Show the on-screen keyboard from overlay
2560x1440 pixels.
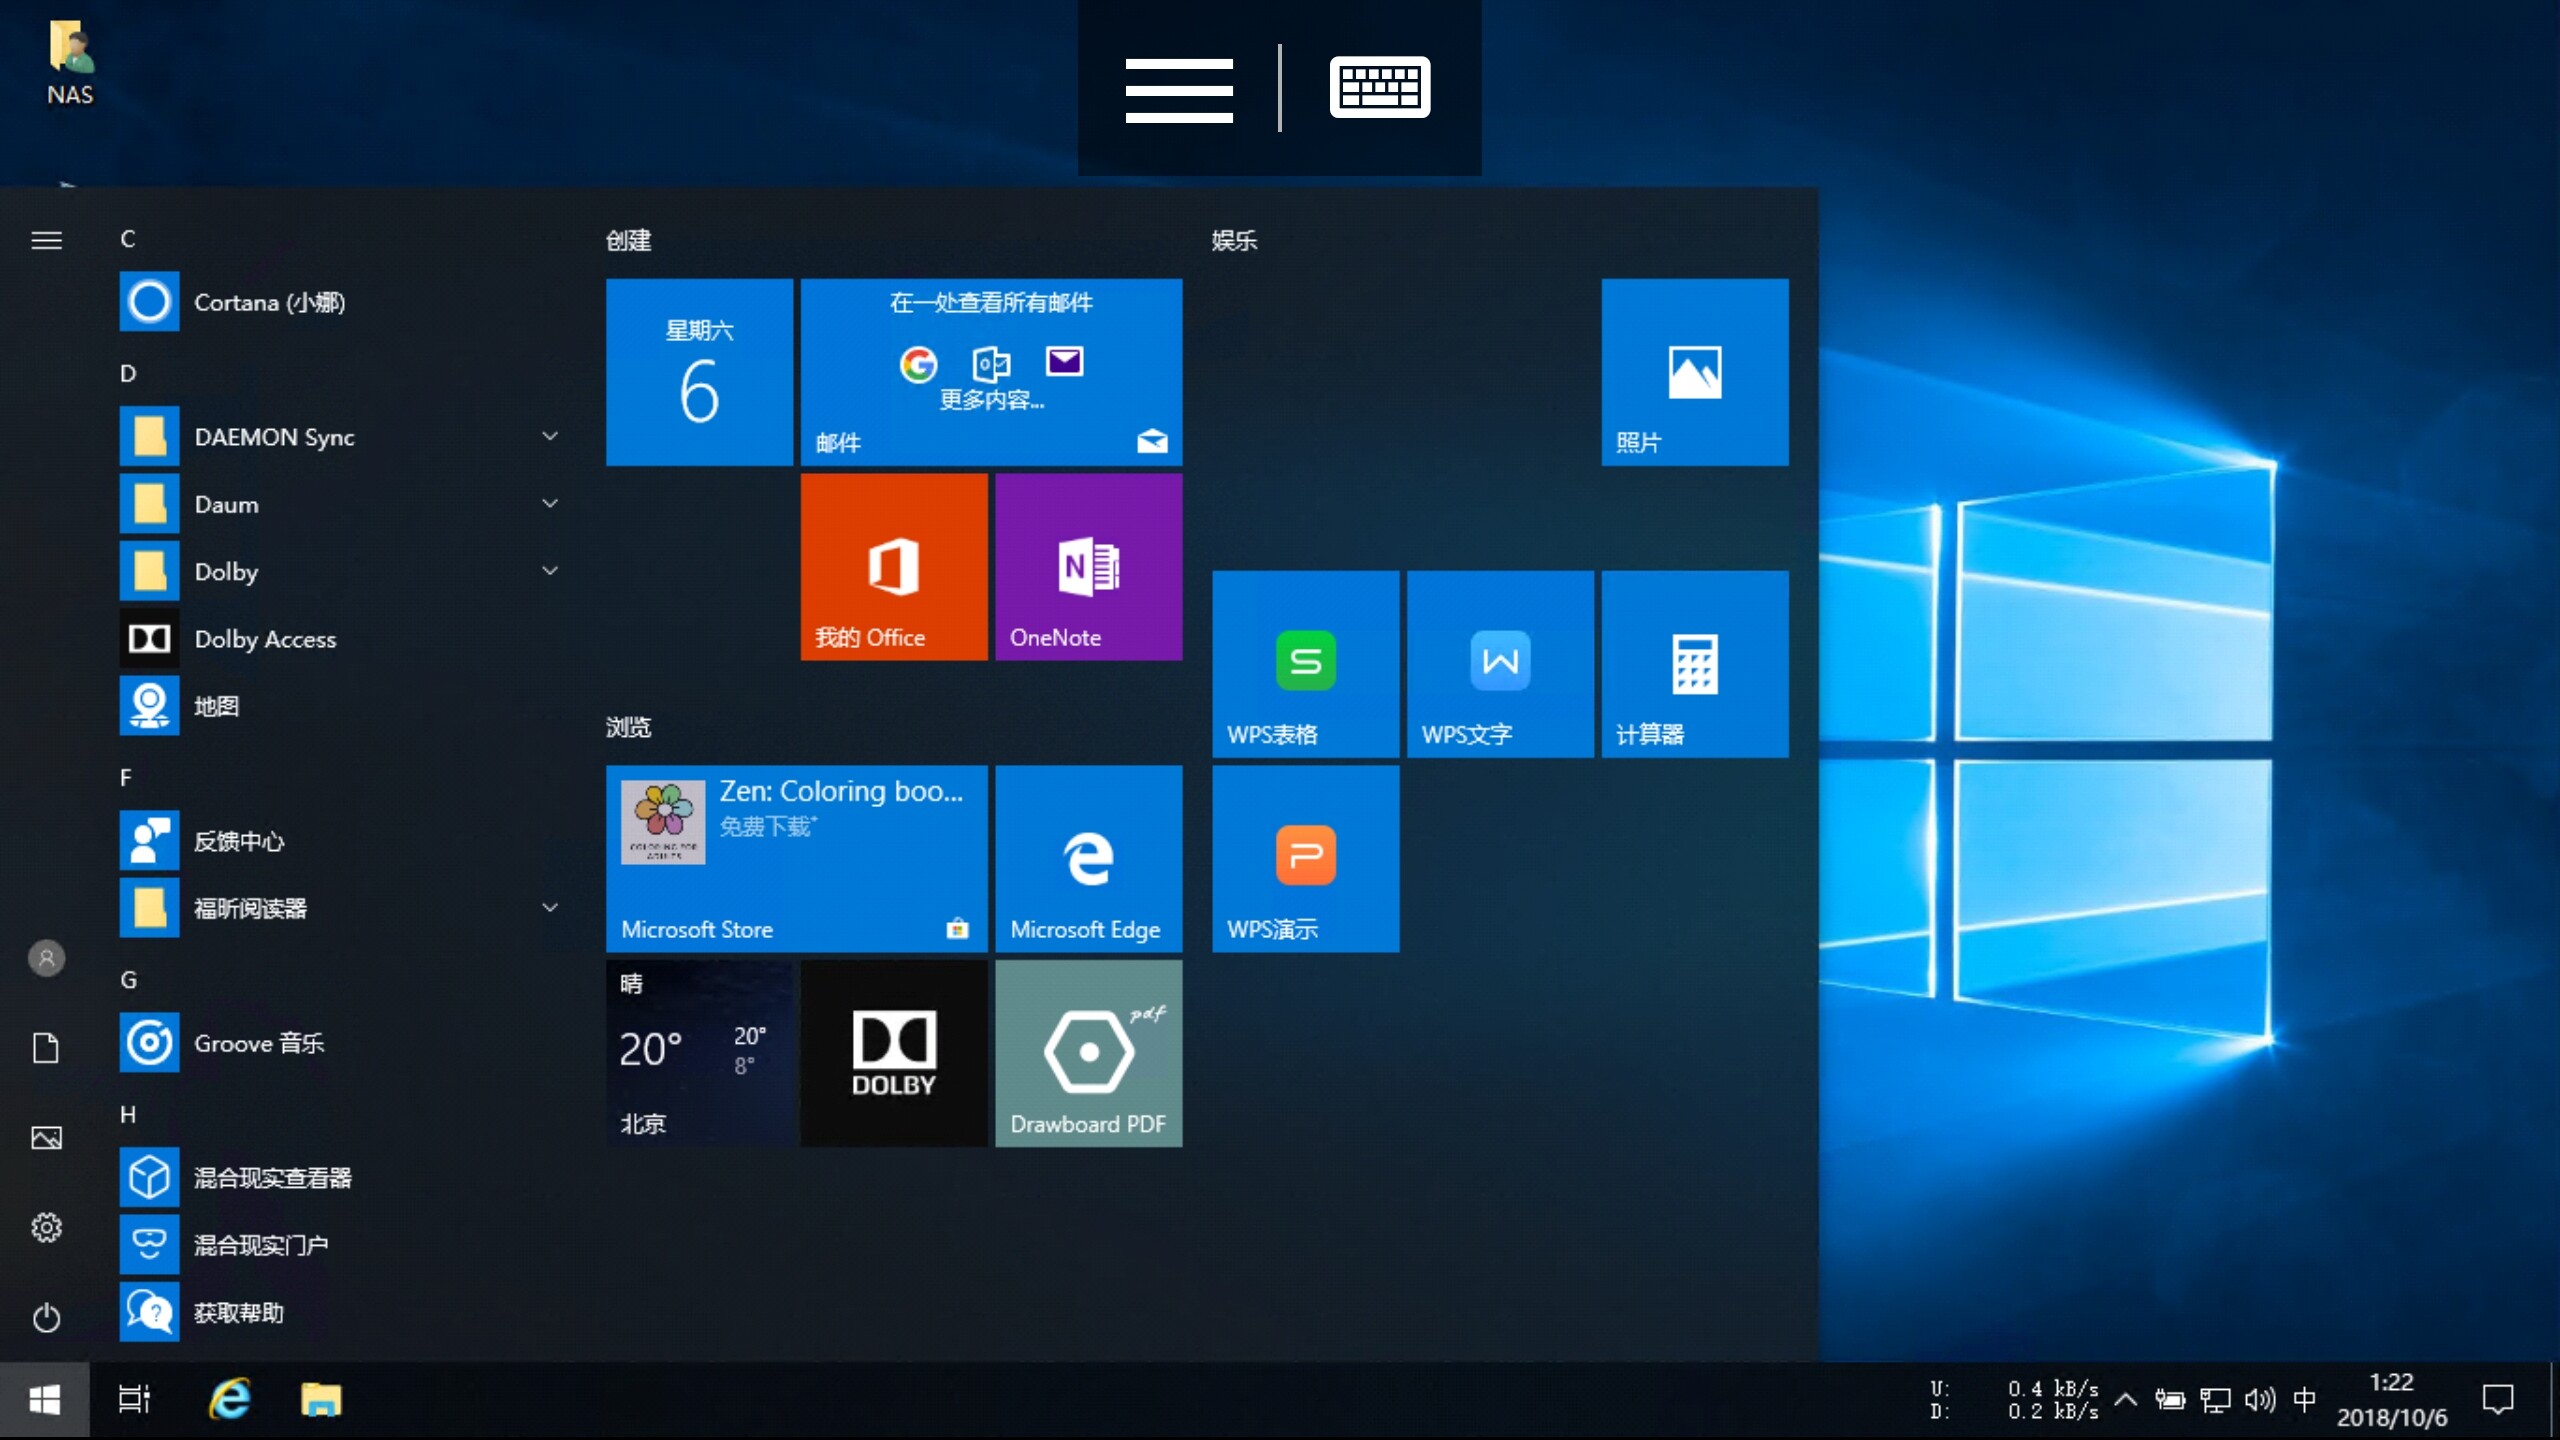pos(1380,88)
